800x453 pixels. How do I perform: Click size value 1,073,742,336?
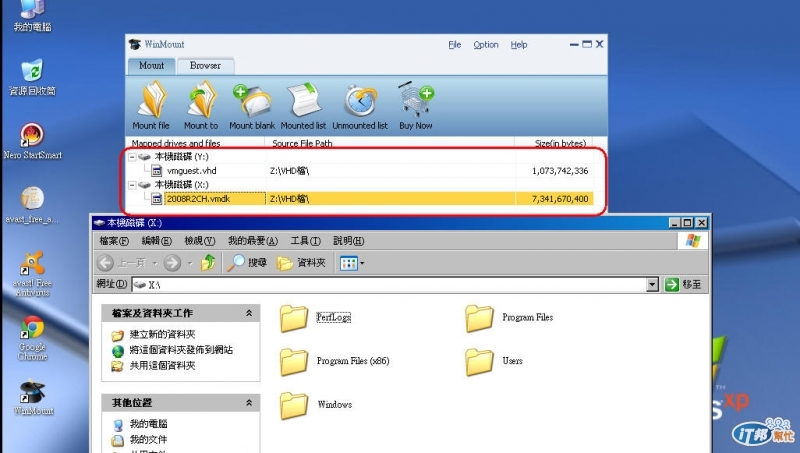560,171
